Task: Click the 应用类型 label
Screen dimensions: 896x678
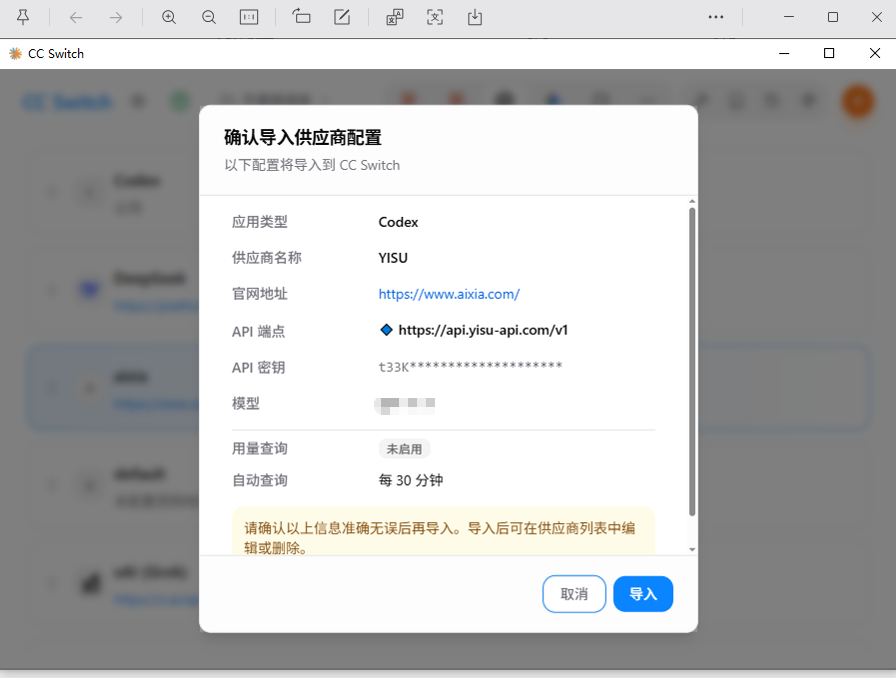Action: click(x=259, y=222)
